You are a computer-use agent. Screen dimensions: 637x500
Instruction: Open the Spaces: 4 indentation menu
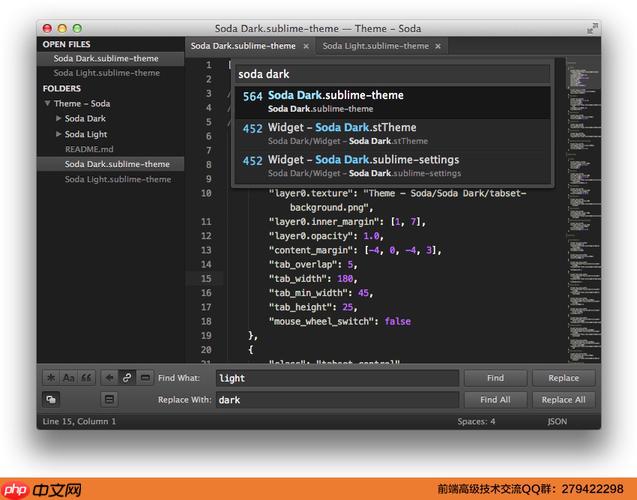point(476,421)
